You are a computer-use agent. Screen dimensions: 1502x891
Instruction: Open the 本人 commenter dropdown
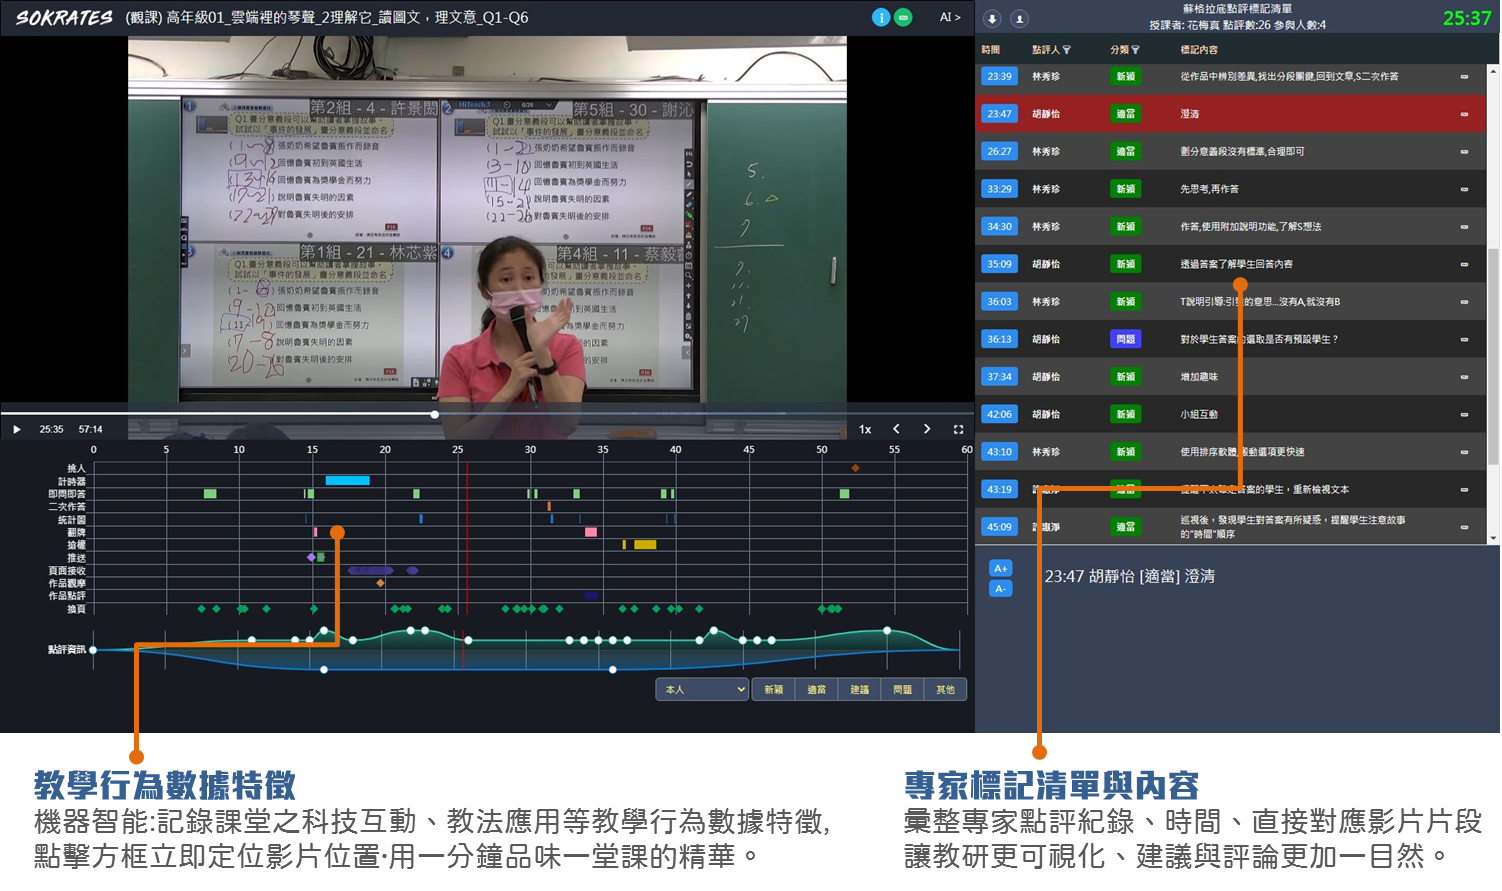pyautogui.click(x=702, y=689)
